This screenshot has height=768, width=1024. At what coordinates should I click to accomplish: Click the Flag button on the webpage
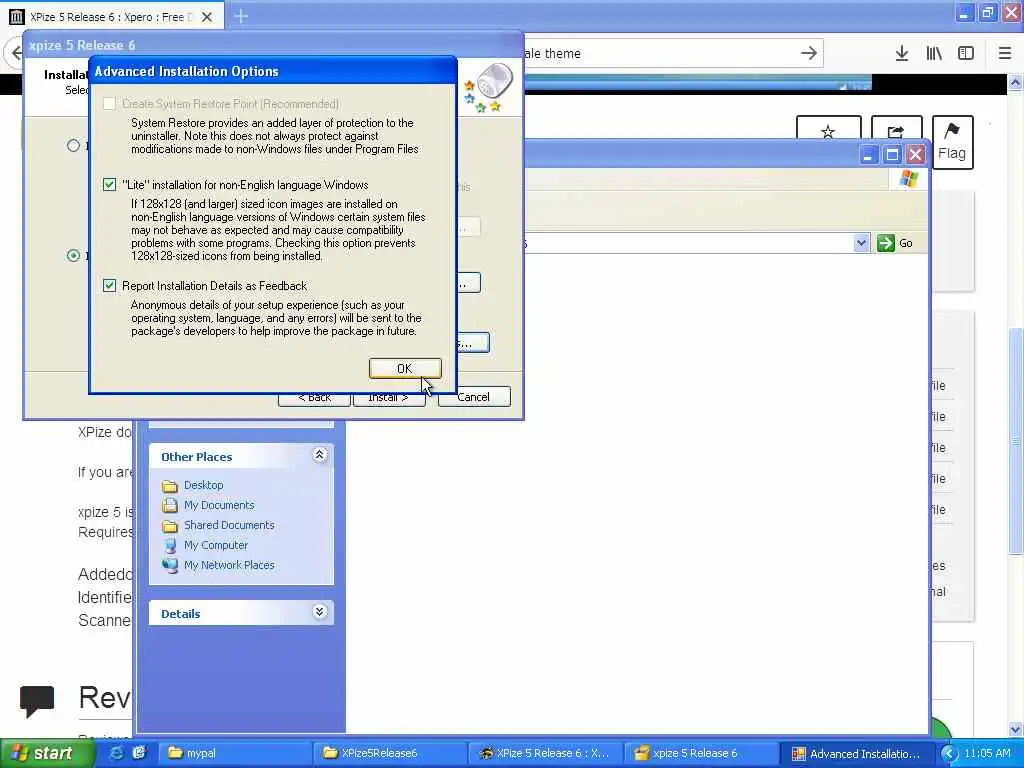point(952,142)
